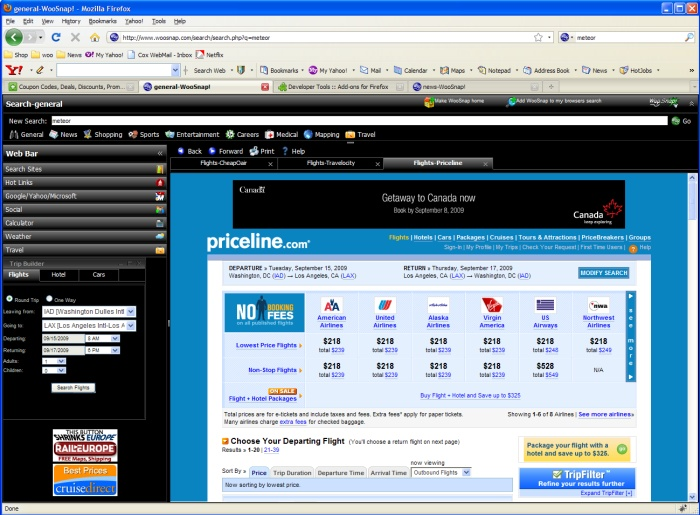
Task: Select the General search category
Action: (x=26, y=134)
